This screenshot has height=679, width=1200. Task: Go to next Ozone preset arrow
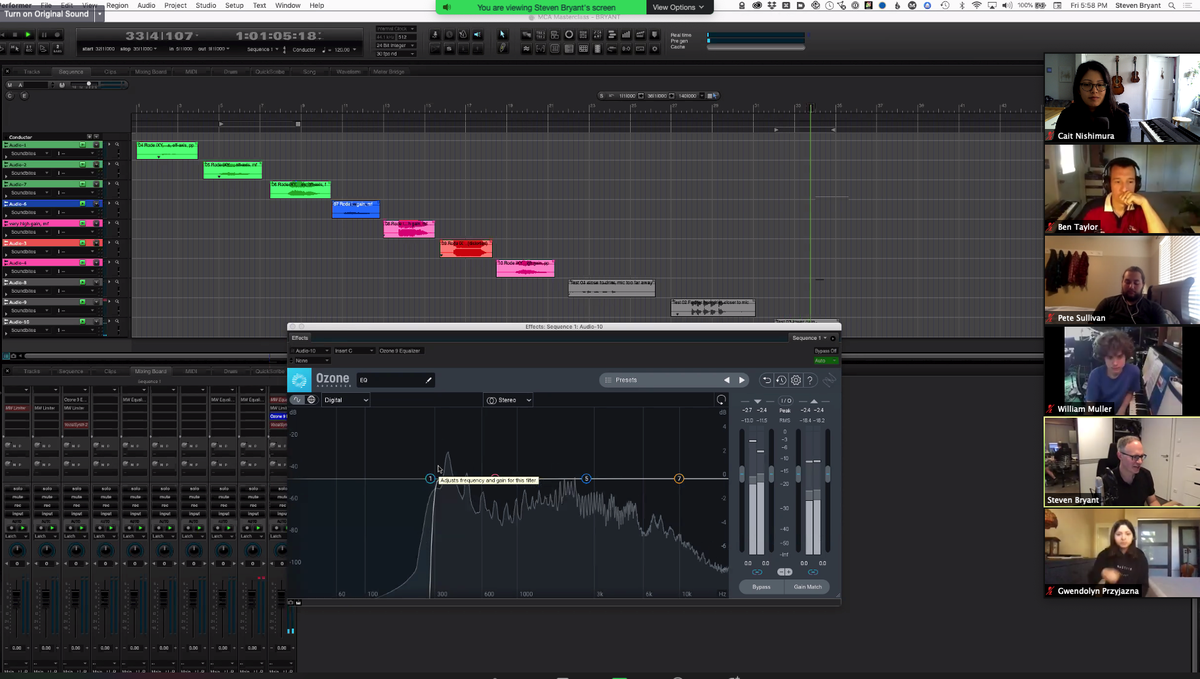tap(741, 380)
